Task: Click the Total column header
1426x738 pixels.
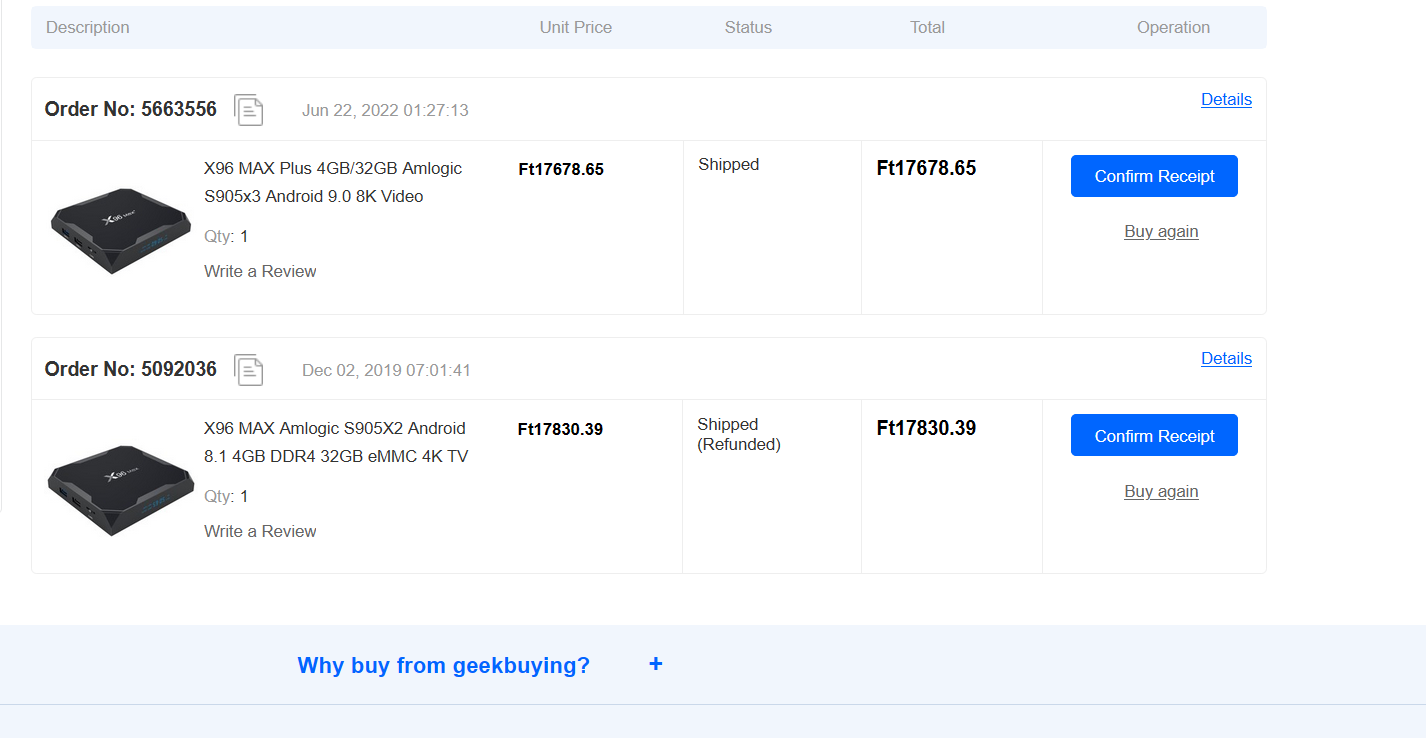Action: pos(927,27)
